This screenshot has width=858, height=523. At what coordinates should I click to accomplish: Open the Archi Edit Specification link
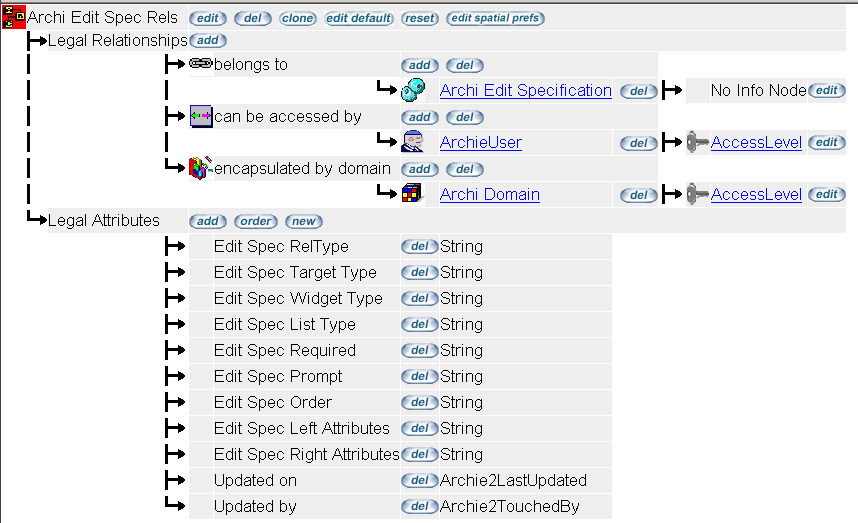pos(525,91)
